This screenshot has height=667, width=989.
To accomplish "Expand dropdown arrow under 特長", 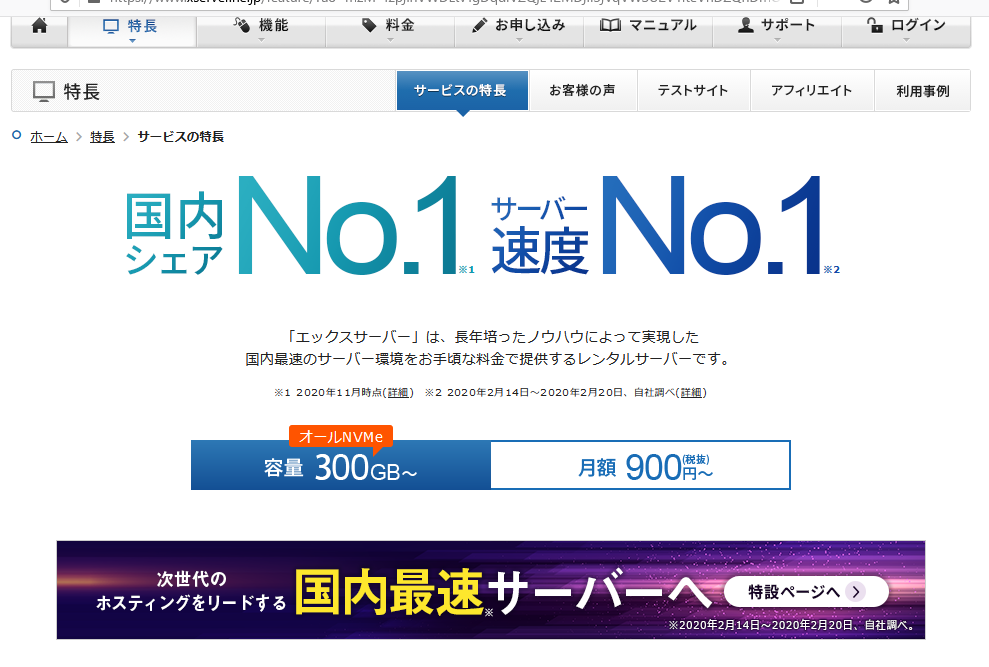I will click(x=132, y=41).
